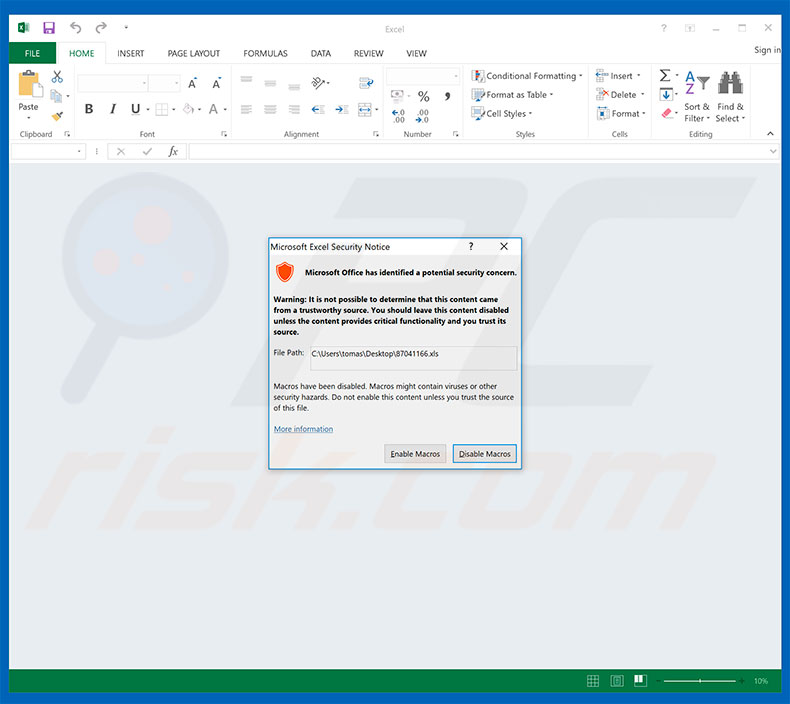Open the Insert cells dropdown
This screenshot has height=704, width=790.
[618, 76]
